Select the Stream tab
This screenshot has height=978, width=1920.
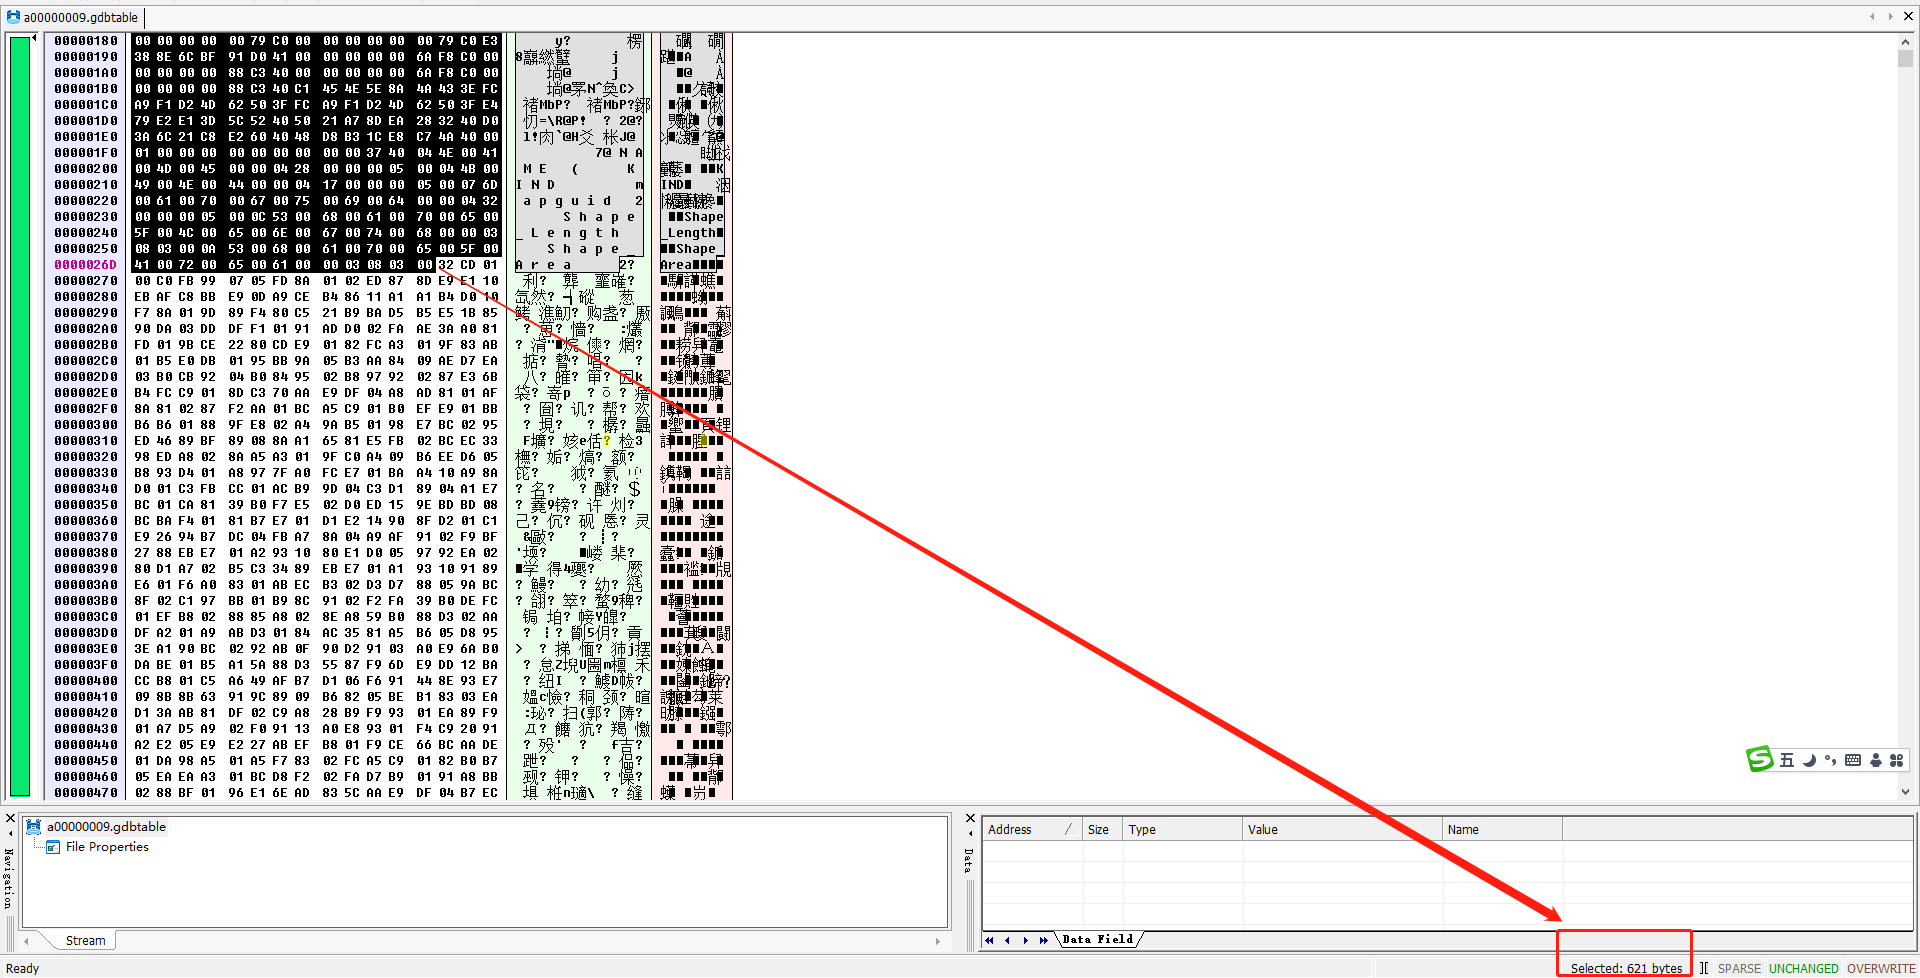(x=84, y=940)
